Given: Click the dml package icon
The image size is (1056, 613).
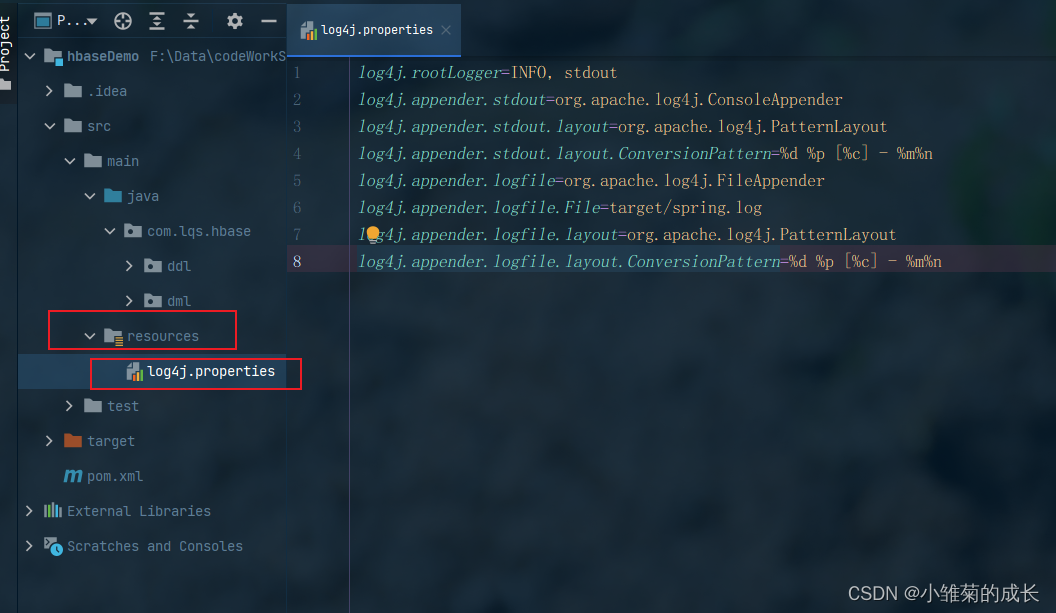Looking at the screenshot, I should pos(154,300).
